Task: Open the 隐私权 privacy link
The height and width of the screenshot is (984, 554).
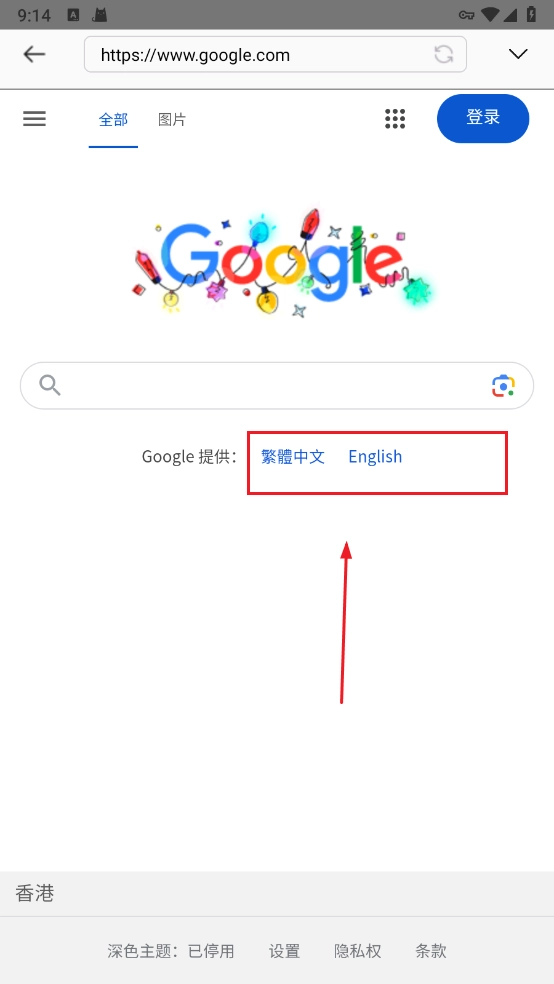Action: [358, 951]
